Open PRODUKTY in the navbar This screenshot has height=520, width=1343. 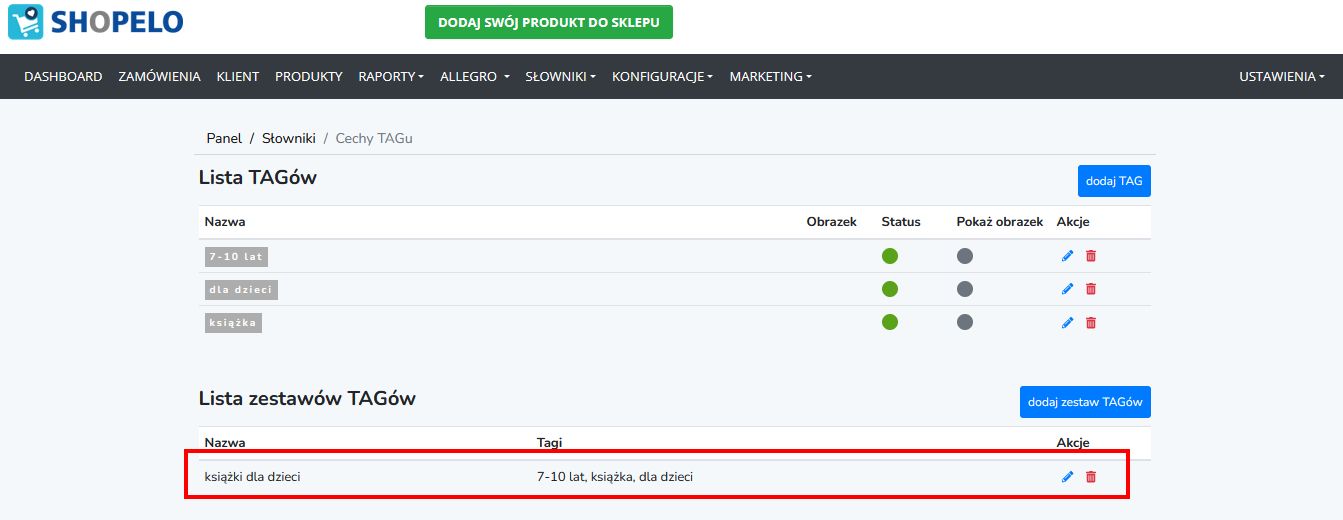coord(309,76)
